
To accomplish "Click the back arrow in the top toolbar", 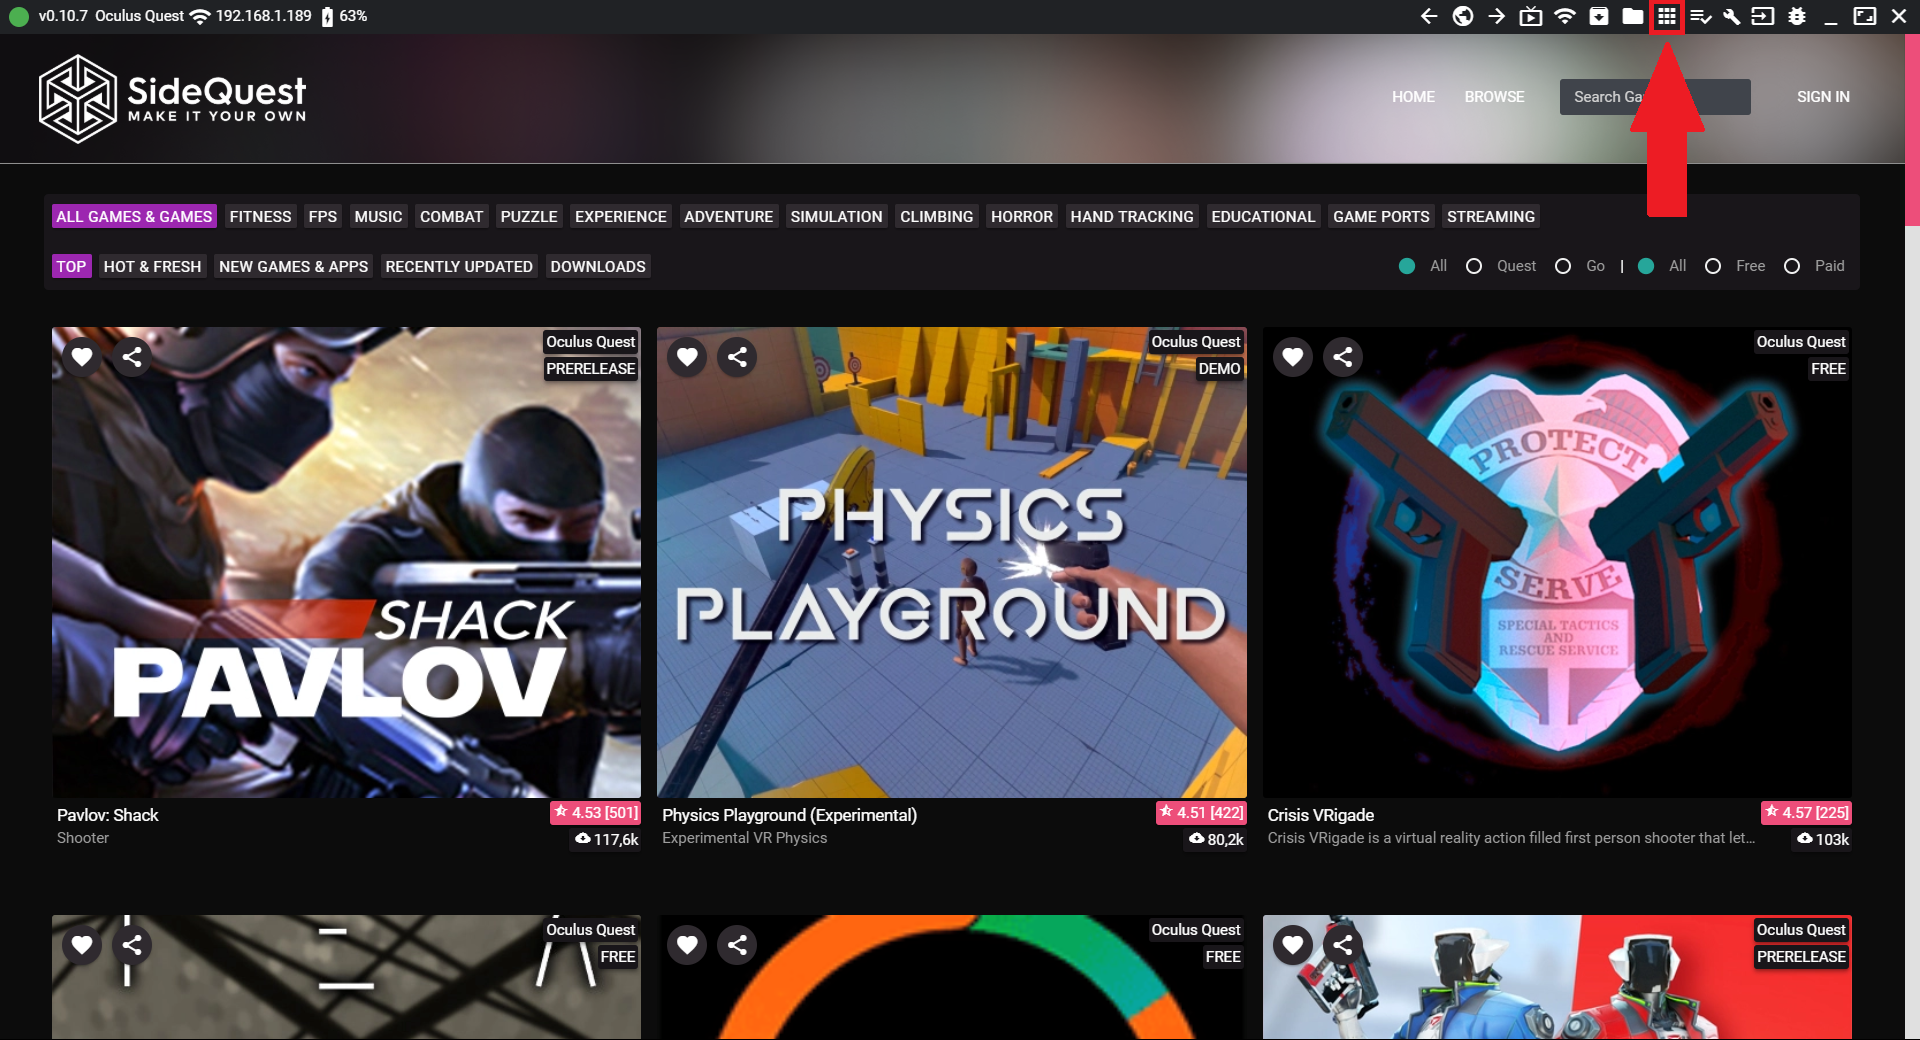I will (1429, 16).
